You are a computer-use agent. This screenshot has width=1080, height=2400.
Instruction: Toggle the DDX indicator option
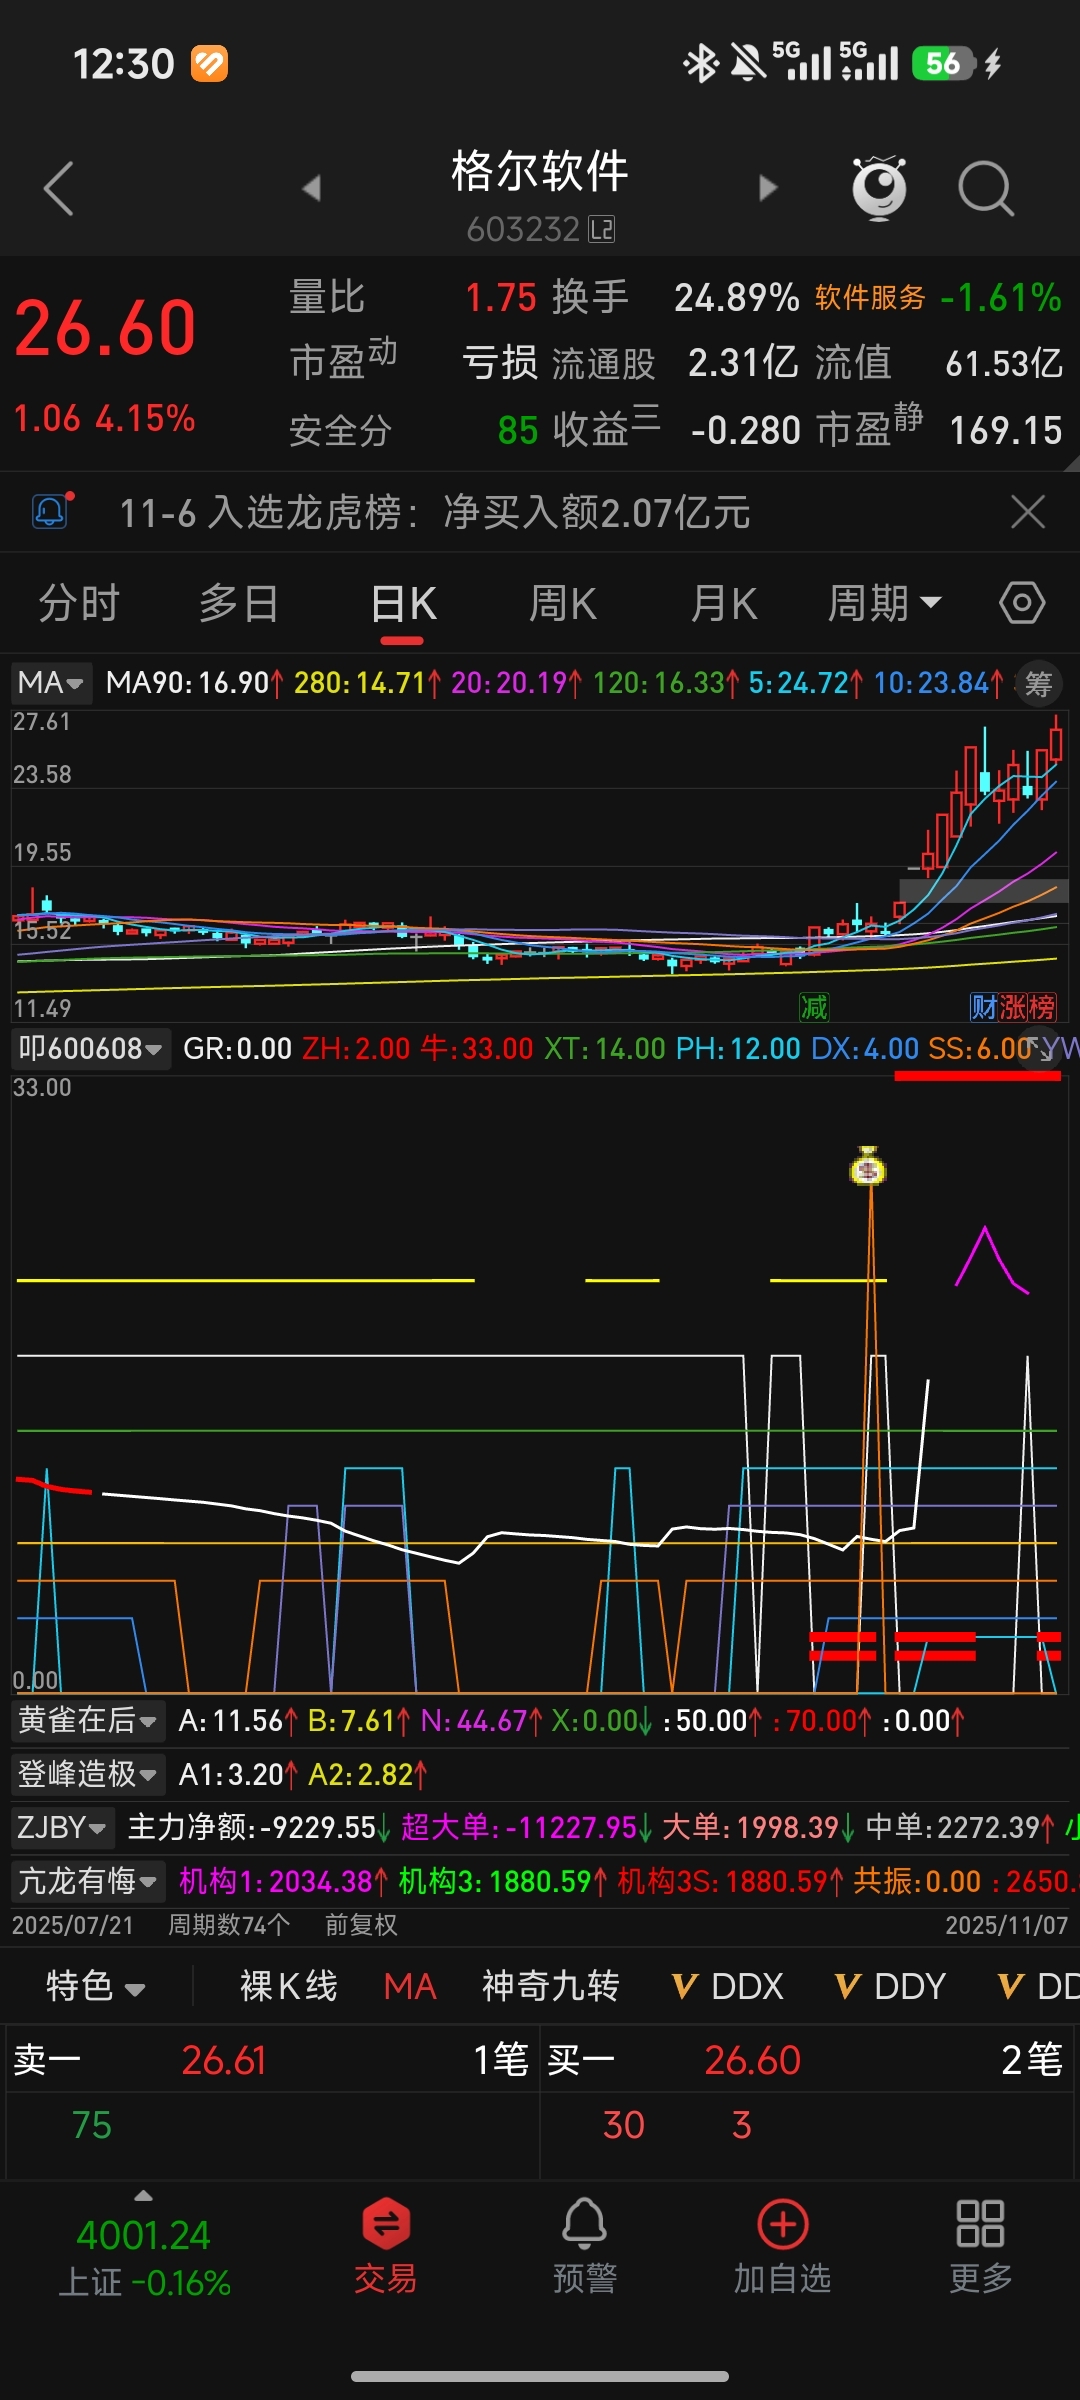[x=747, y=1986]
